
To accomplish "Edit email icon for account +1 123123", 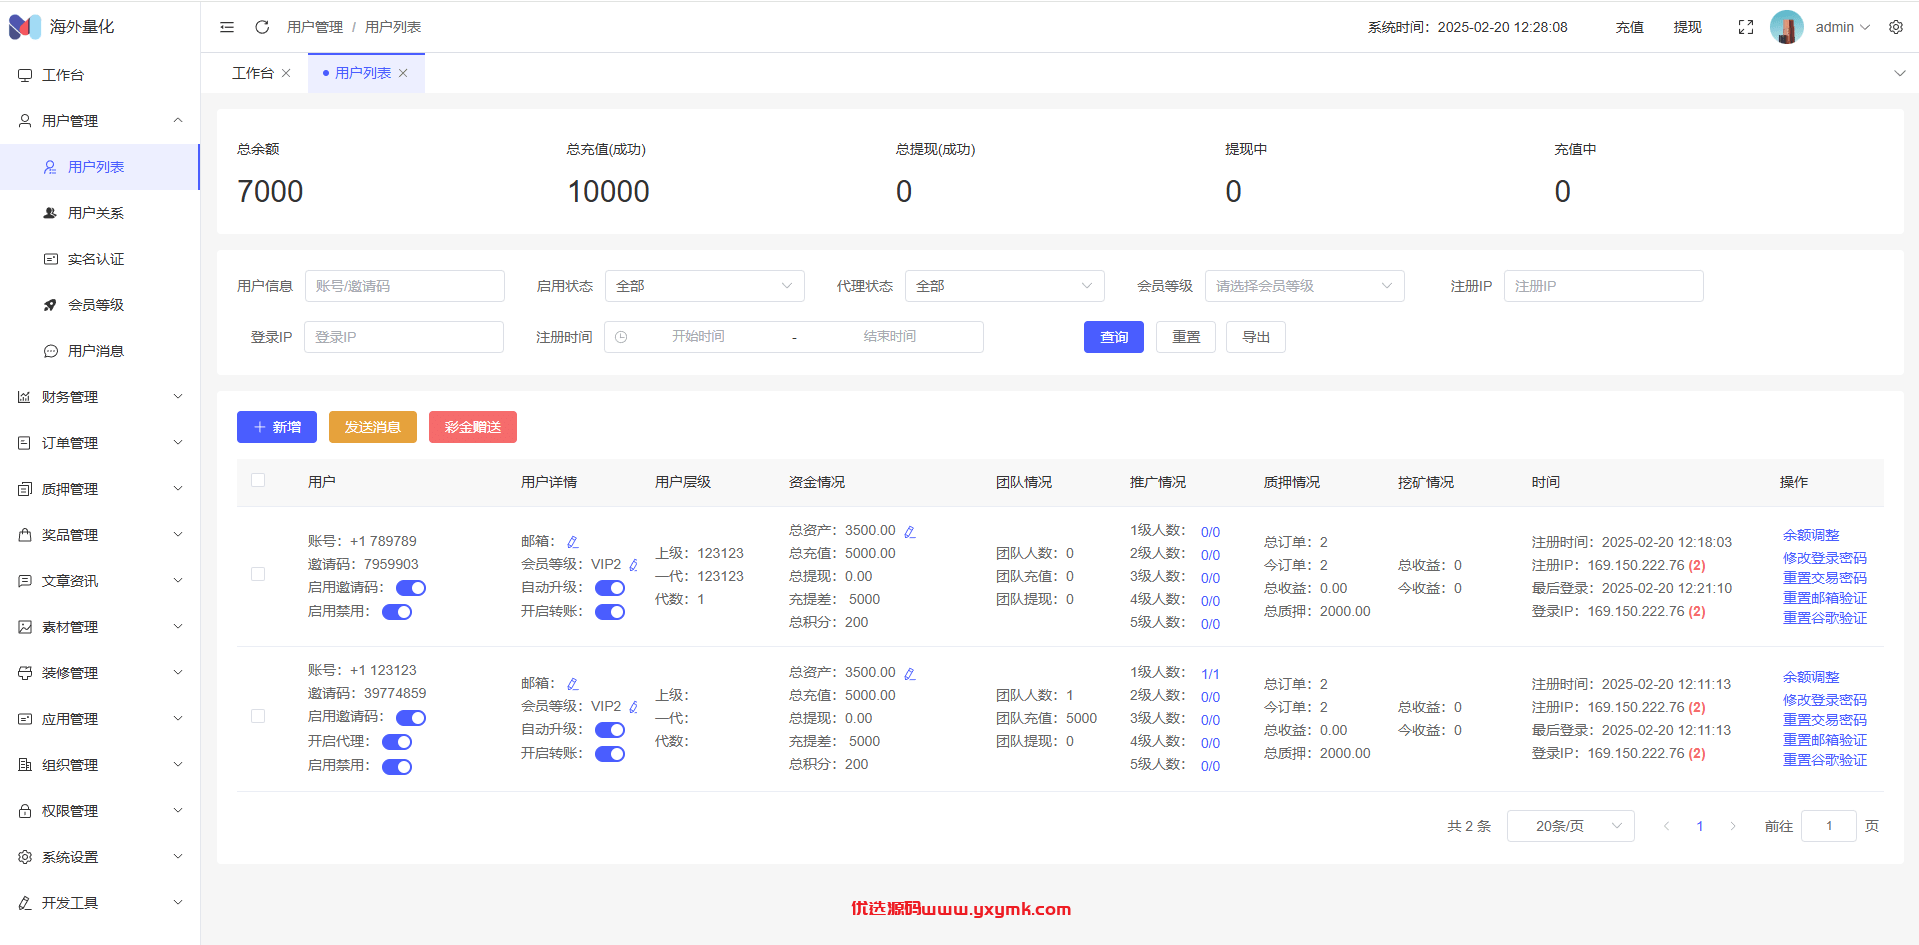I will [x=573, y=684].
